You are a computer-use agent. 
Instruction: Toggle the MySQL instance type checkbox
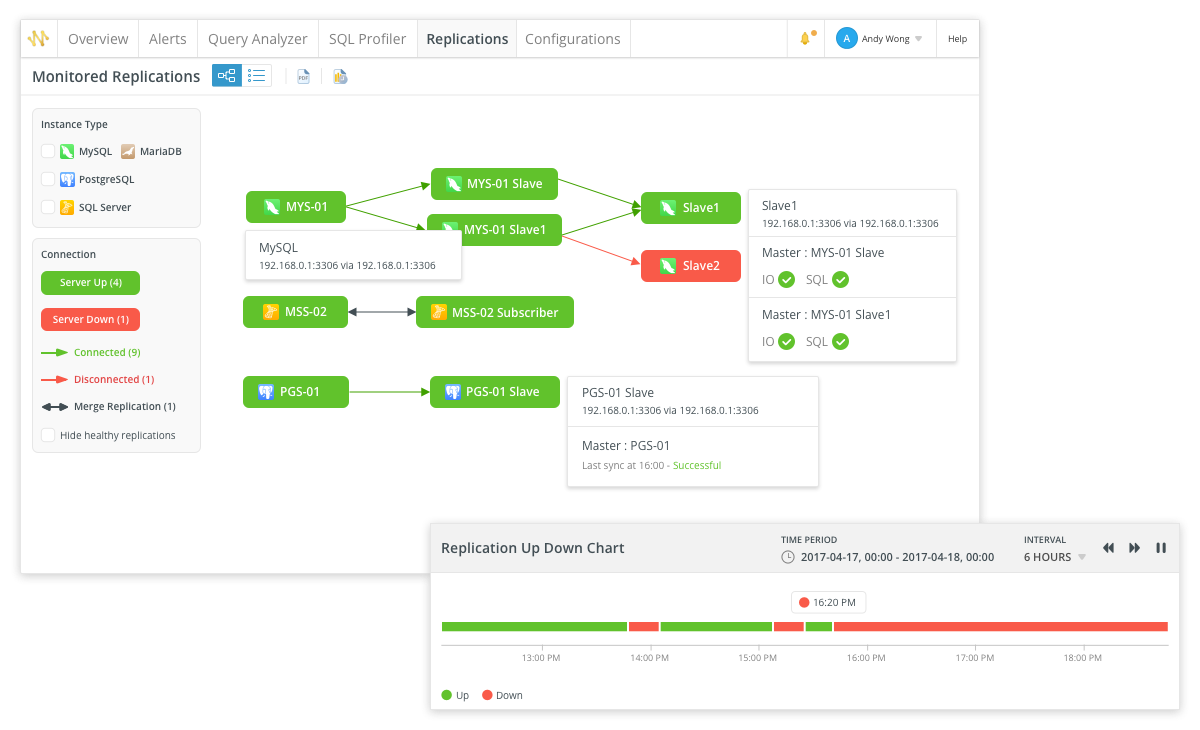point(48,152)
